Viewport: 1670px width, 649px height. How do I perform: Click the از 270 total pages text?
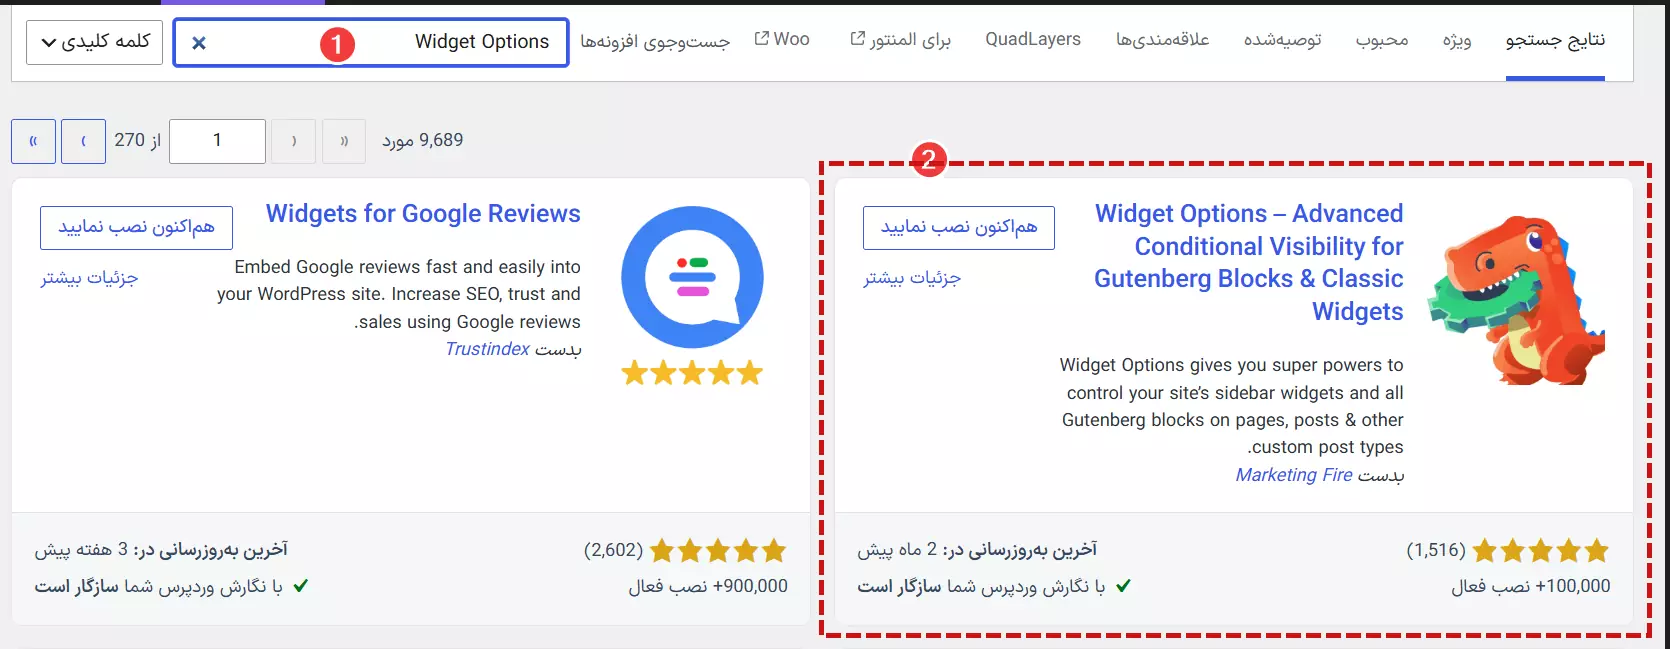[138, 141]
